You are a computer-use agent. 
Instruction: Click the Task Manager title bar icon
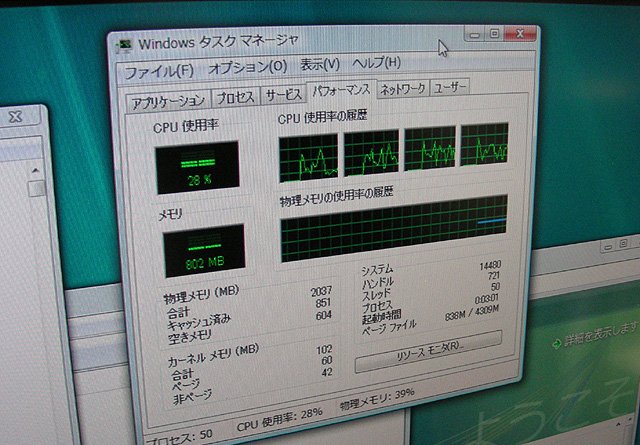(124, 45)
